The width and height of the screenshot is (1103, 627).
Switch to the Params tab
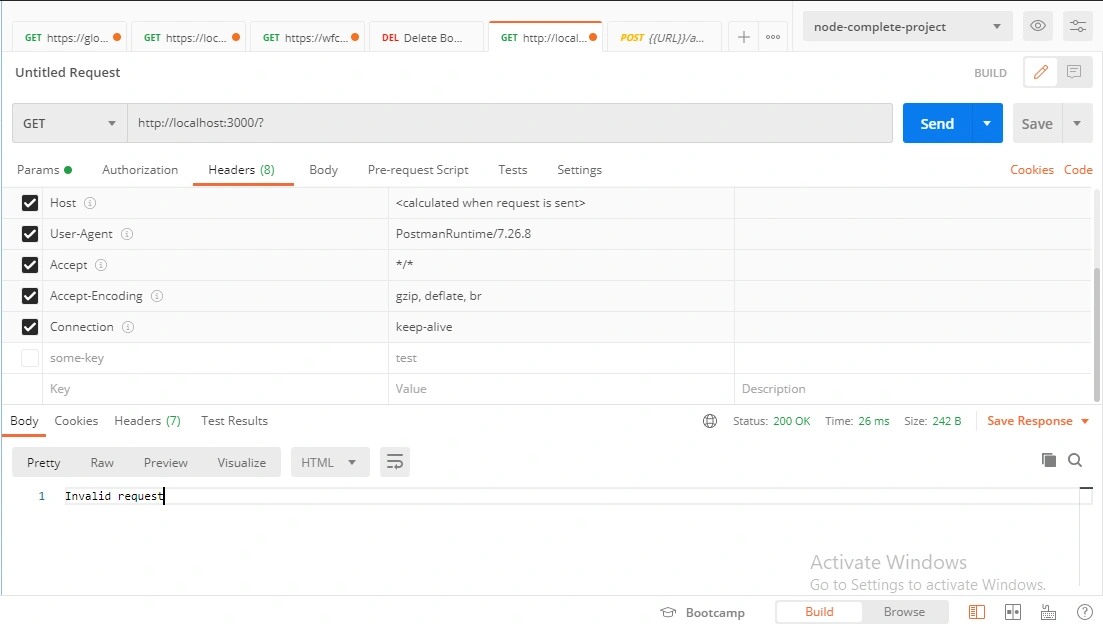coord(44,170)
